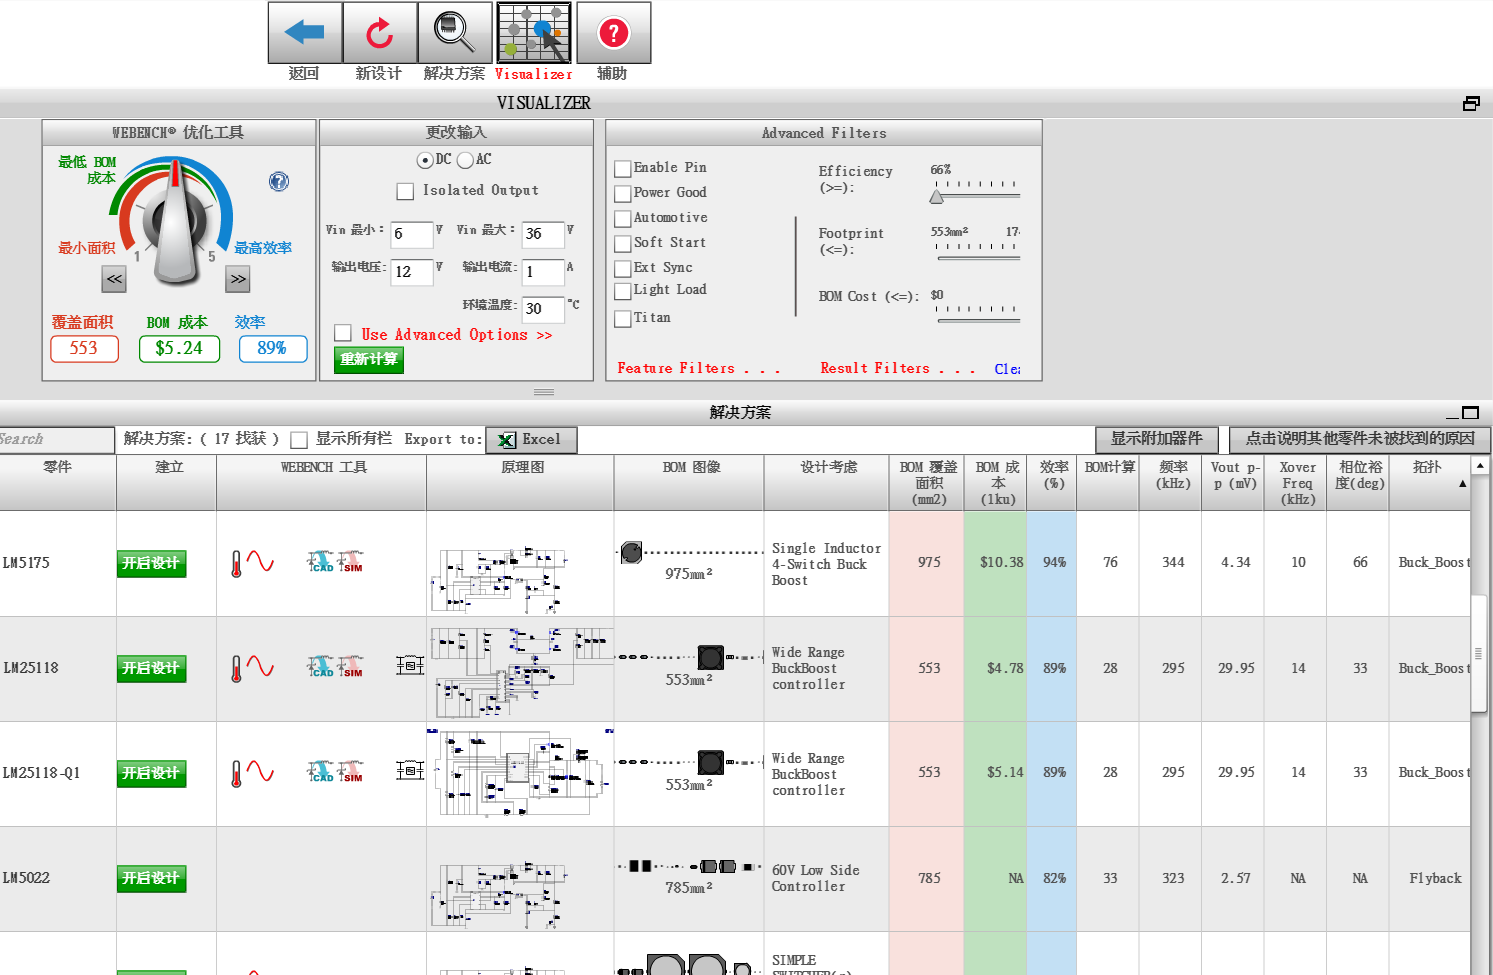Expand the Result Filters section
Image resolution: width=1493 pixels, height=975 pixels.
pyautogui.click(x=897, y=368)
